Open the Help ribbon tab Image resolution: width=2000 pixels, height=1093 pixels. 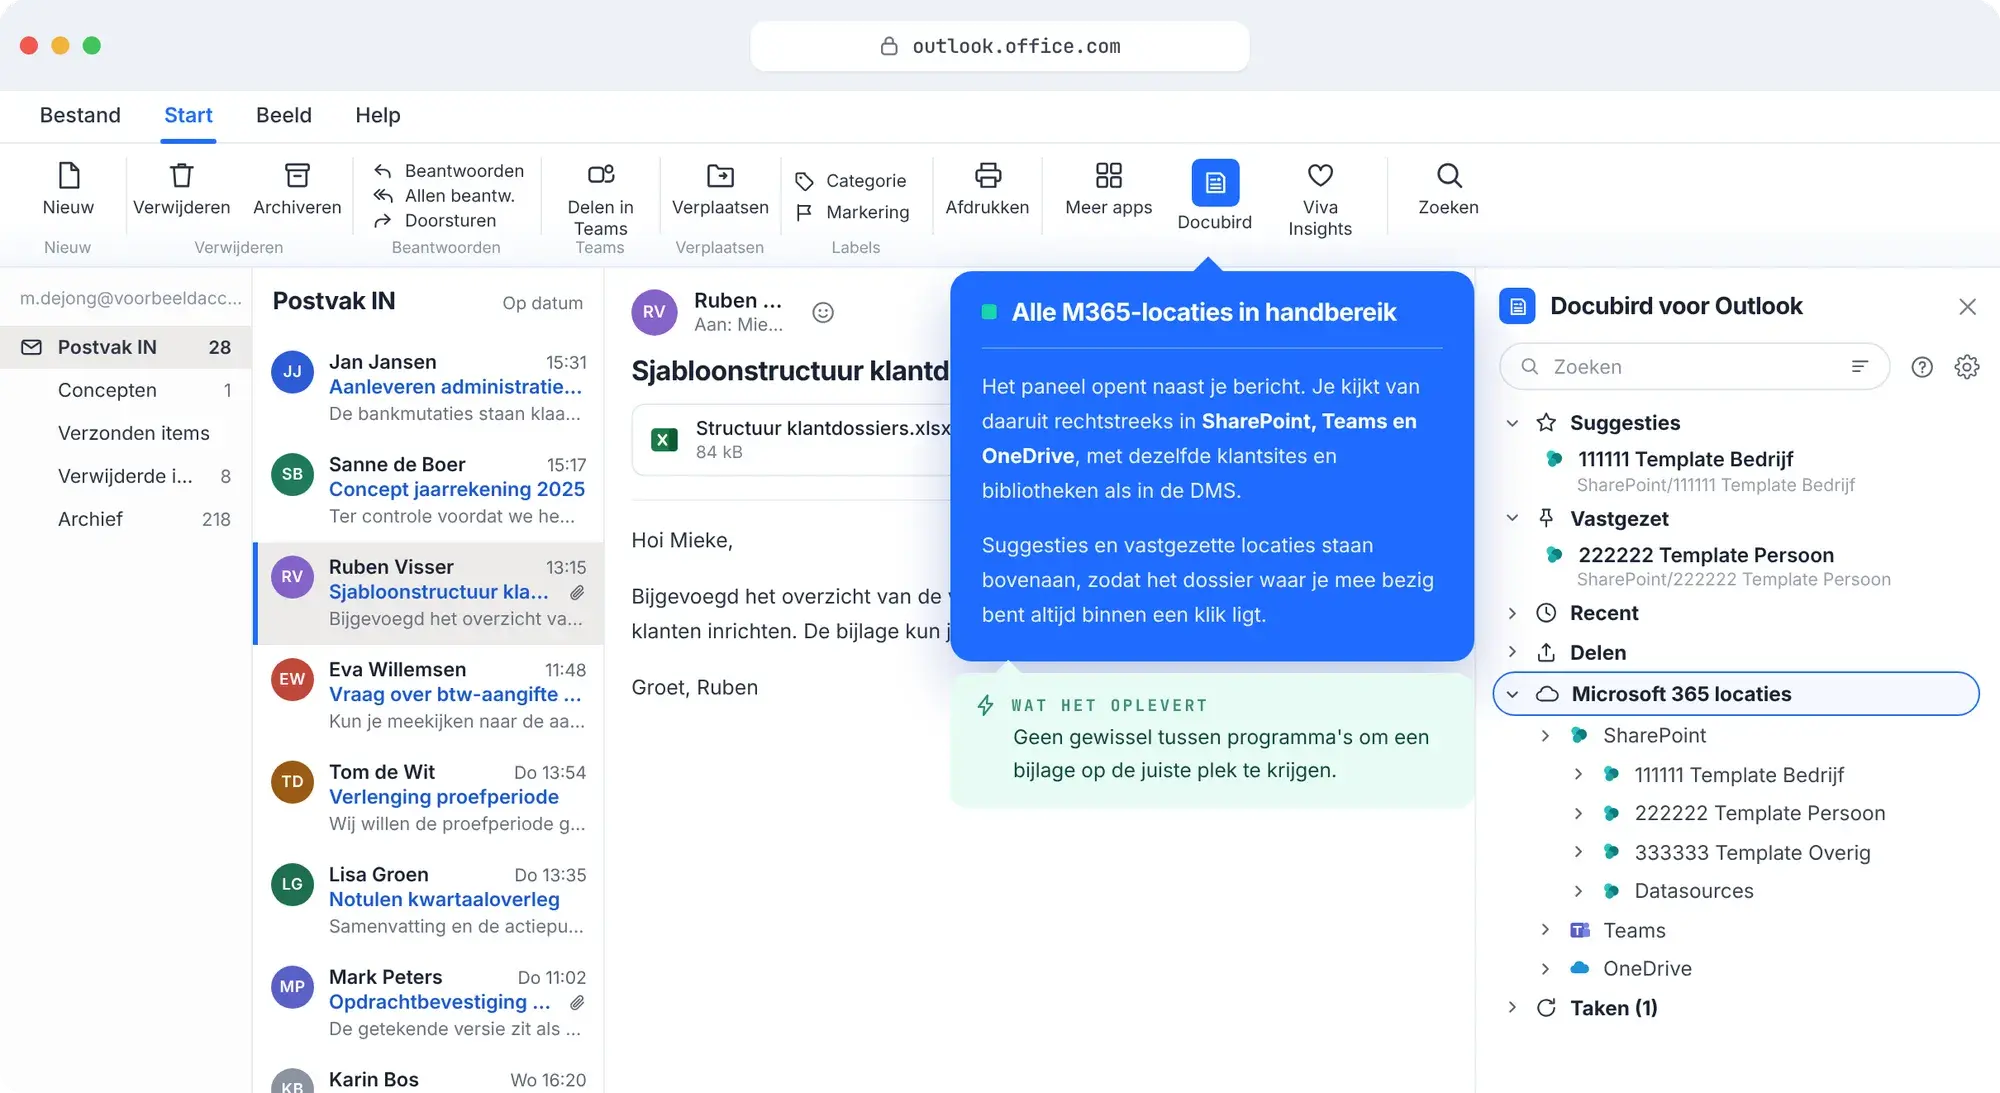(378, 115)
